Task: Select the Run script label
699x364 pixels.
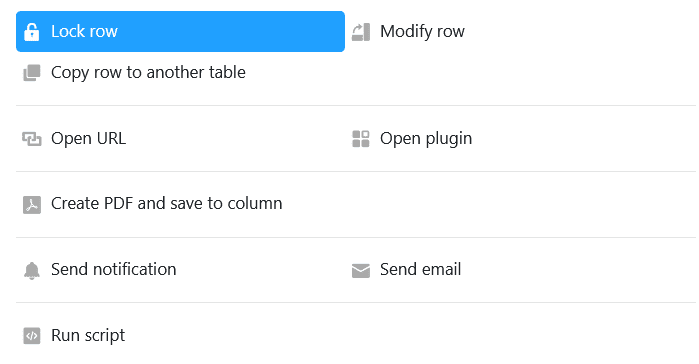Action: (88, 335)
